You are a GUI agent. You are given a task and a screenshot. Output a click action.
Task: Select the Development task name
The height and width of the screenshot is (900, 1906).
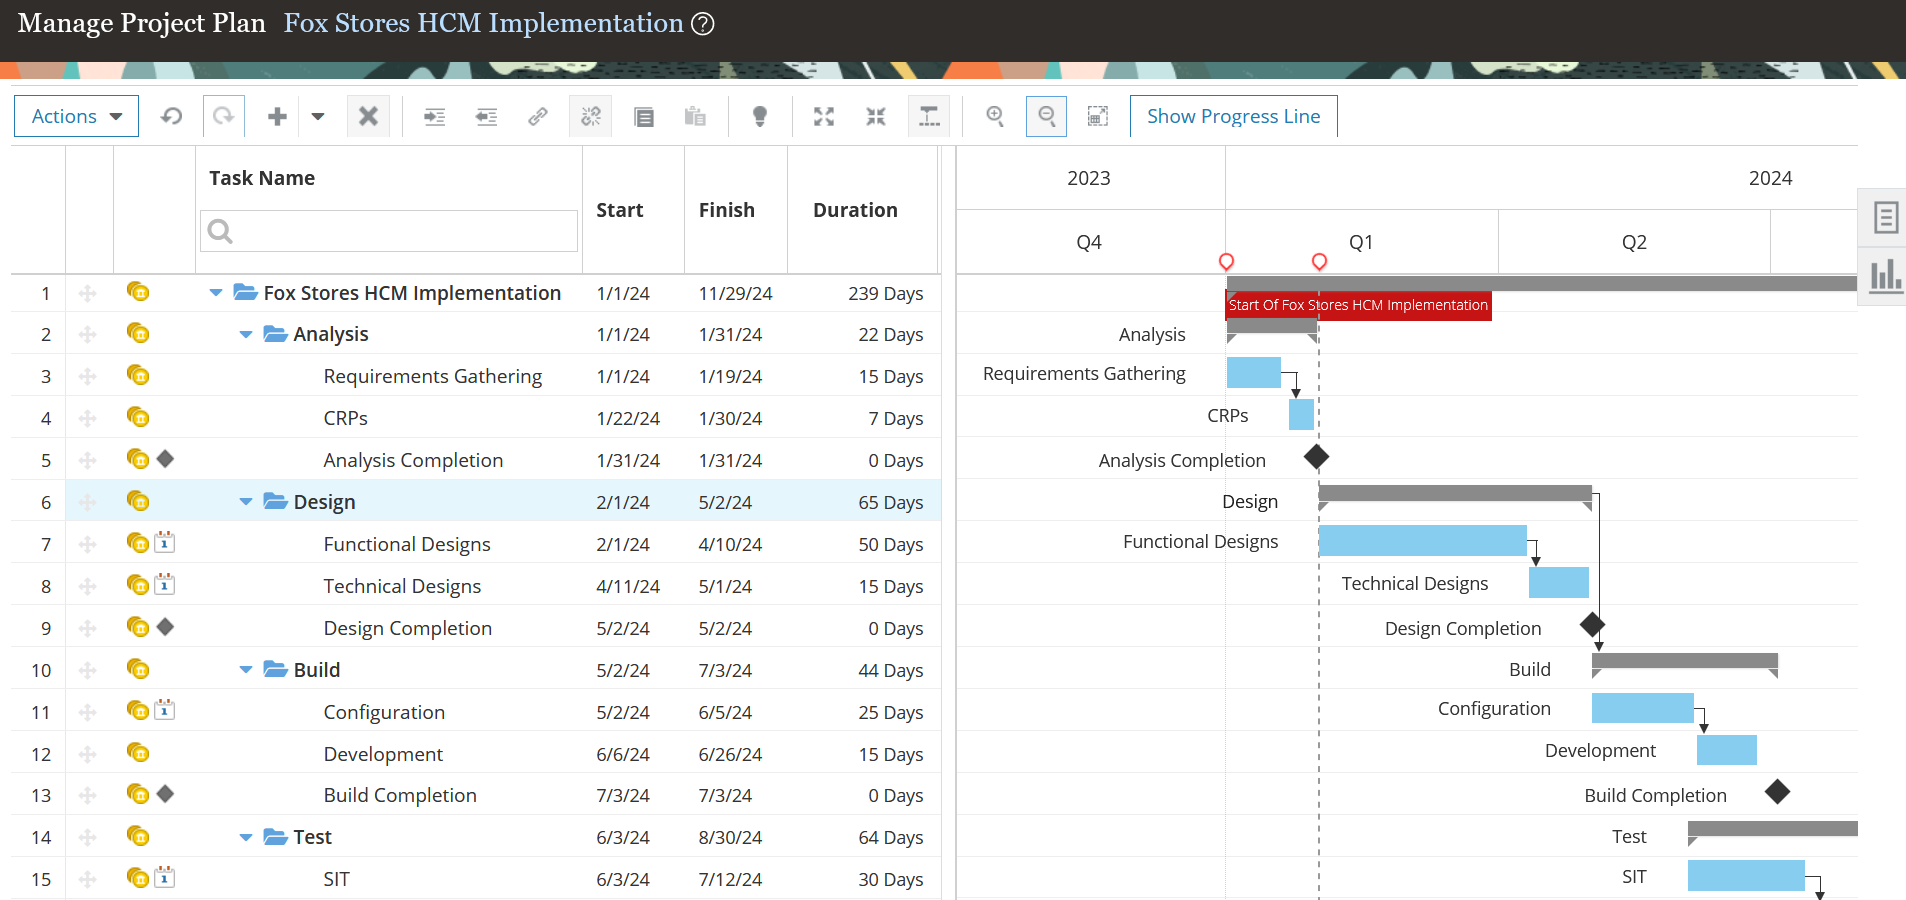coord(383,754)
